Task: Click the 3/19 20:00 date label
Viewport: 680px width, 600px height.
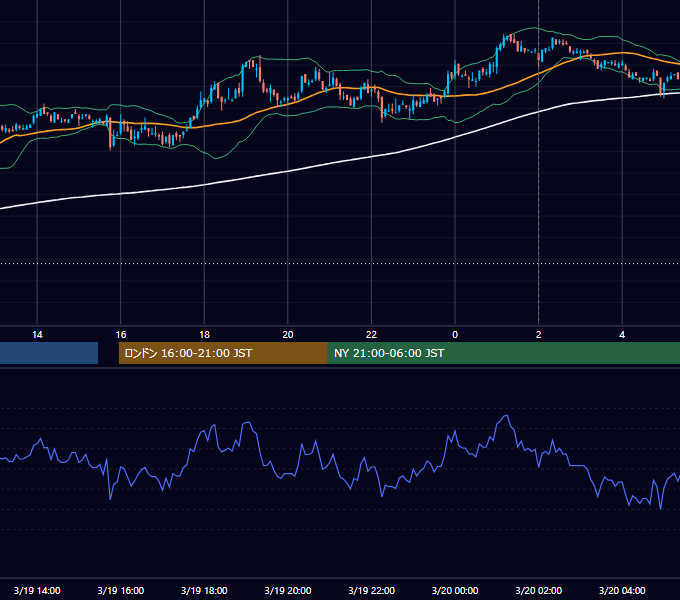Action: pos(288,590)
